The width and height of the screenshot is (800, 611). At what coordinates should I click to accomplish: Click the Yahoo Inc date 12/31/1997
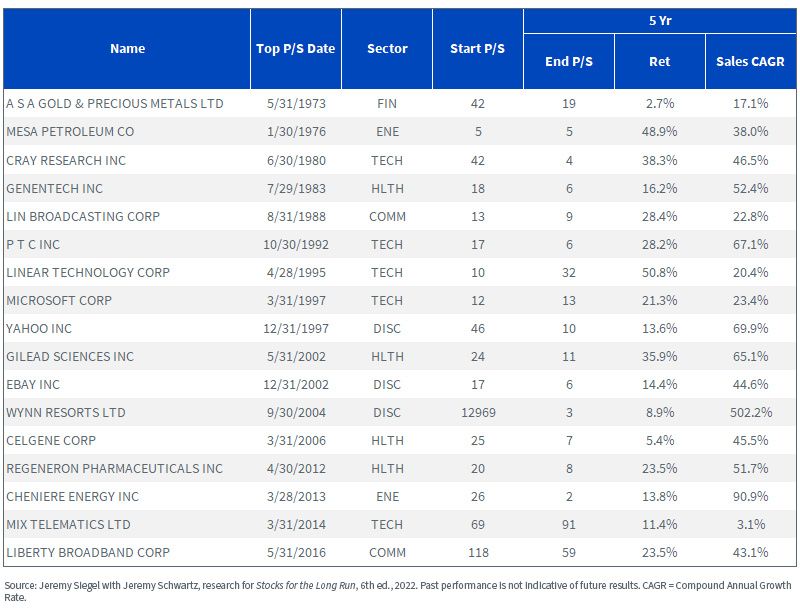click(296, 328)
